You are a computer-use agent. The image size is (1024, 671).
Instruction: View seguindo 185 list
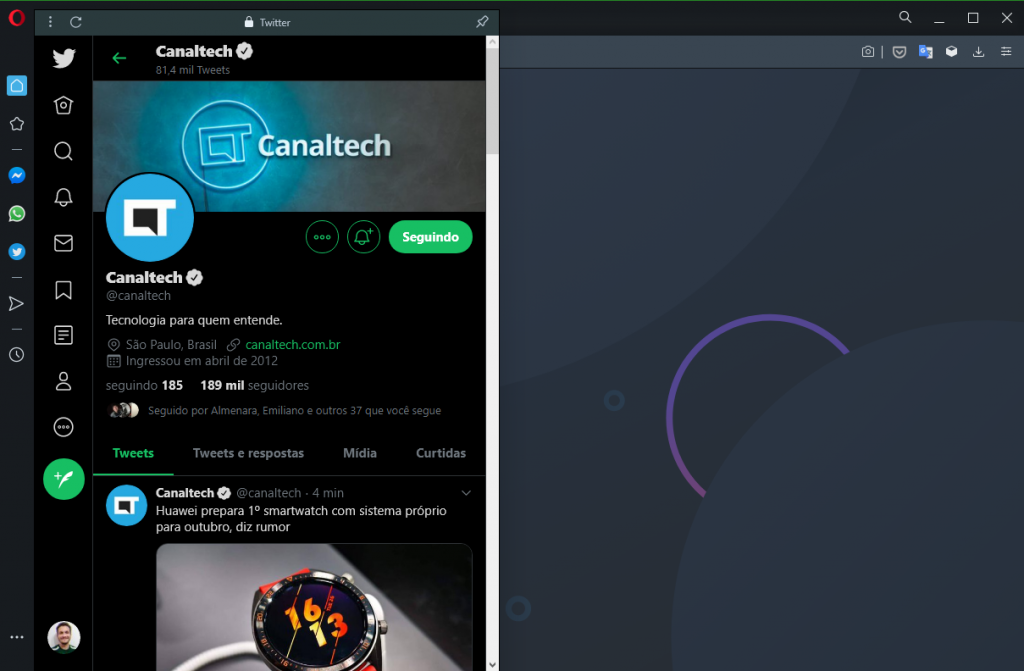[x=144, y=385]
